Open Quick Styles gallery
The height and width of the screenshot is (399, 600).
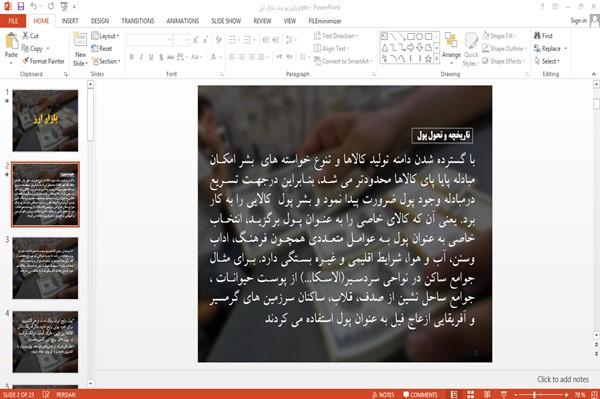471,49
